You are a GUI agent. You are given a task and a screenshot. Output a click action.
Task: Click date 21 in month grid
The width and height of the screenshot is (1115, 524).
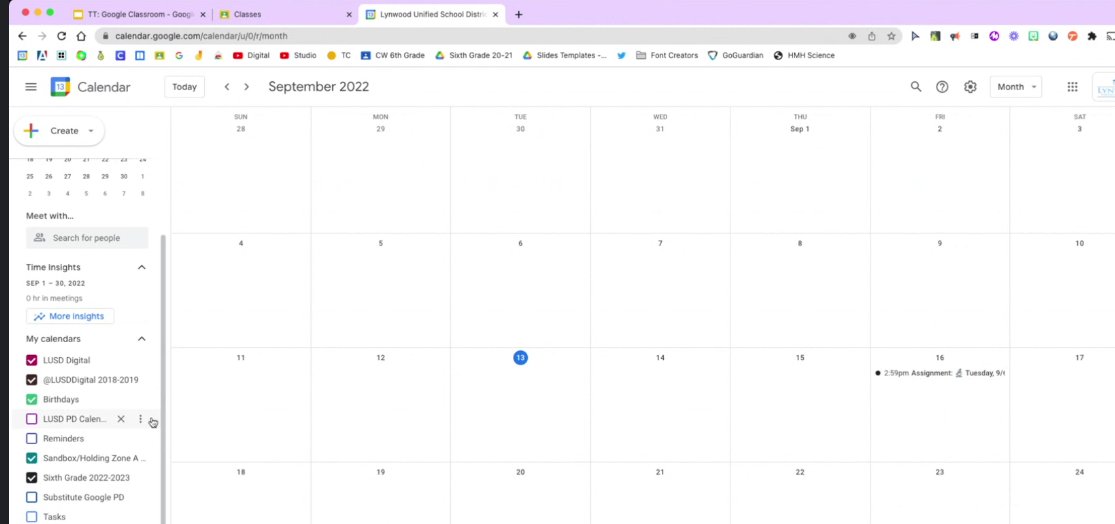tap(660, 472)
